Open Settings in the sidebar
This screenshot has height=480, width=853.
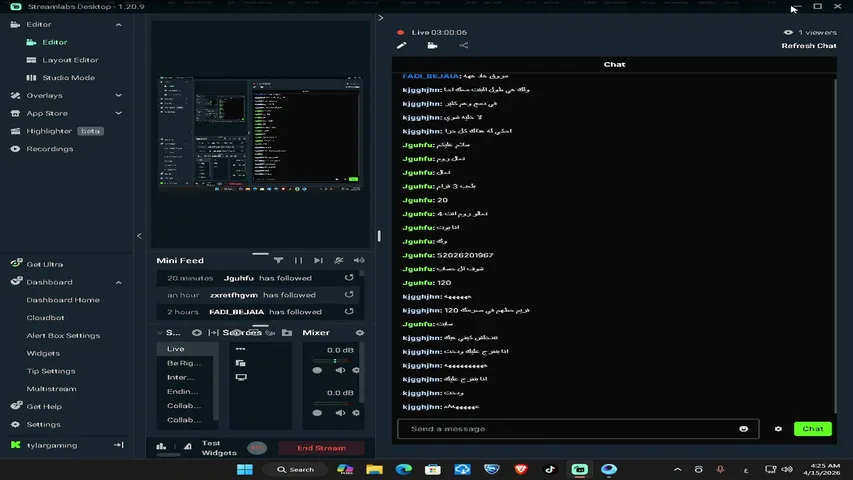pos(44,424)
